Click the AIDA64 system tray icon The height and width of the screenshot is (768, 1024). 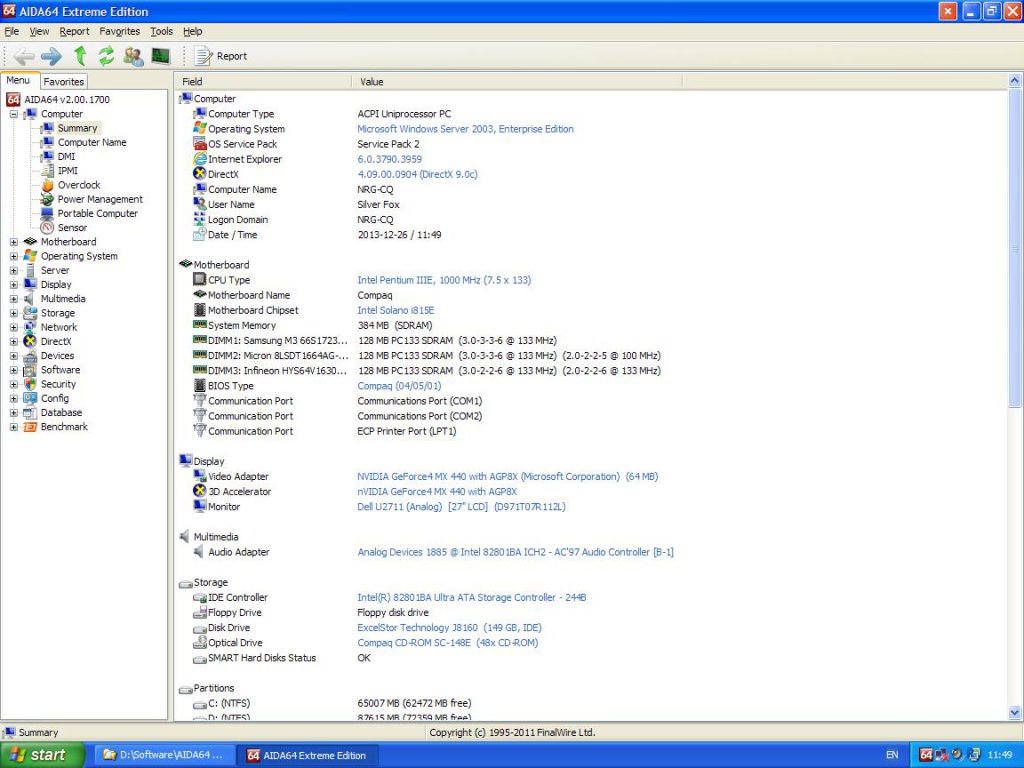[x=926, y=755]
